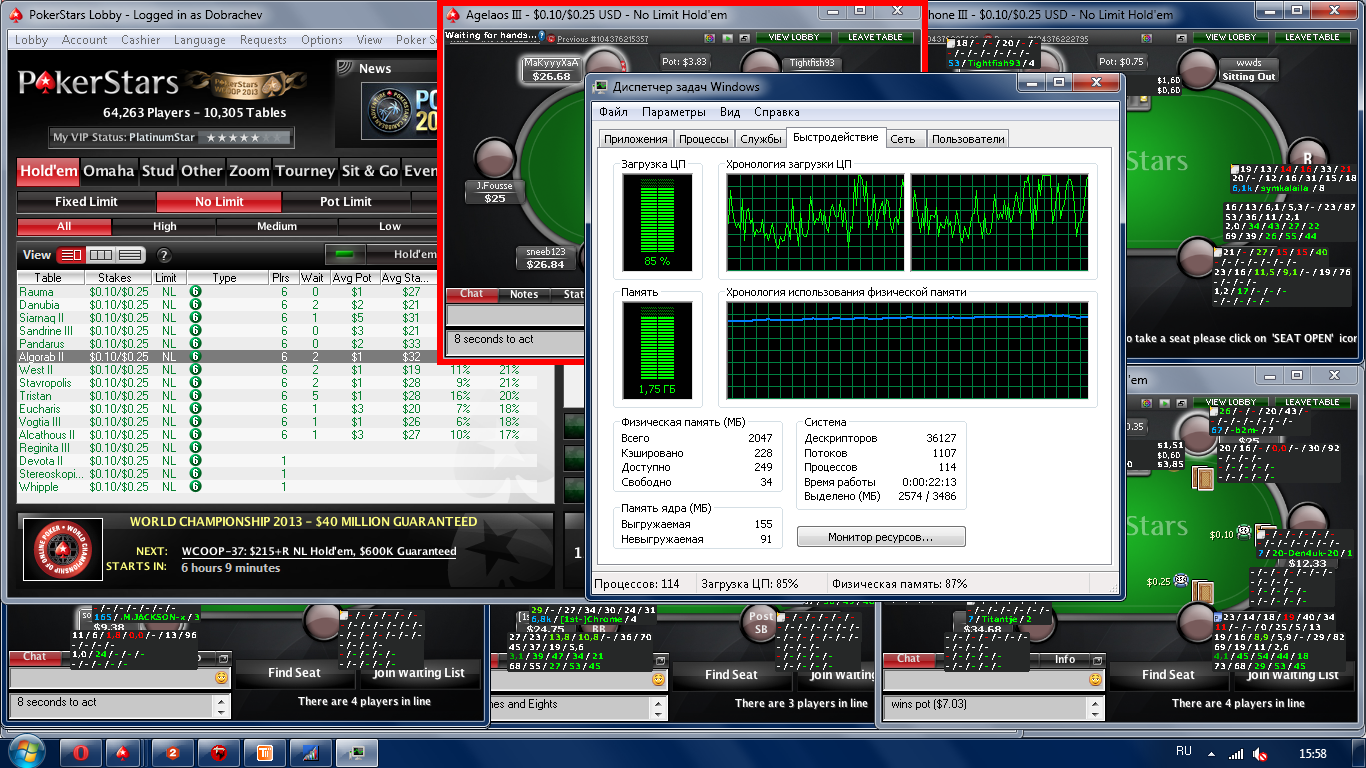Open Opera browser from the taskbar
1366x768 pixels.
(81, 752)
